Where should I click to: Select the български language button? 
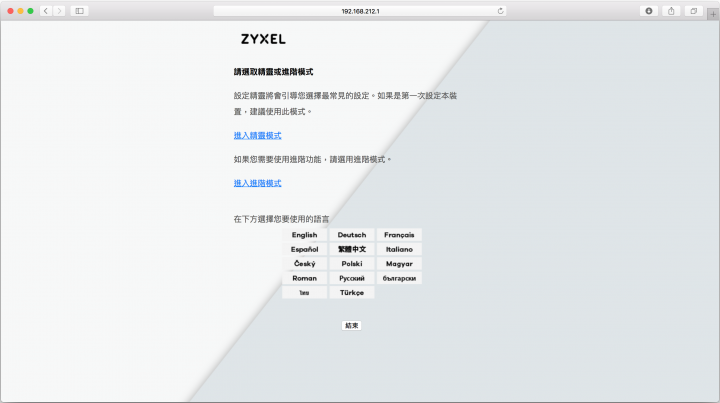click(x=399, y=278)
